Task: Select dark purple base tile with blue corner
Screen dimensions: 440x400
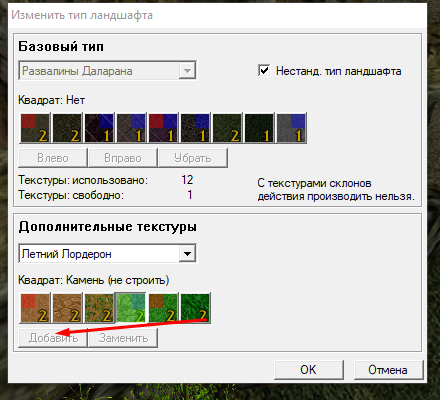Action: pyautogui.click(x=99, y=128)
